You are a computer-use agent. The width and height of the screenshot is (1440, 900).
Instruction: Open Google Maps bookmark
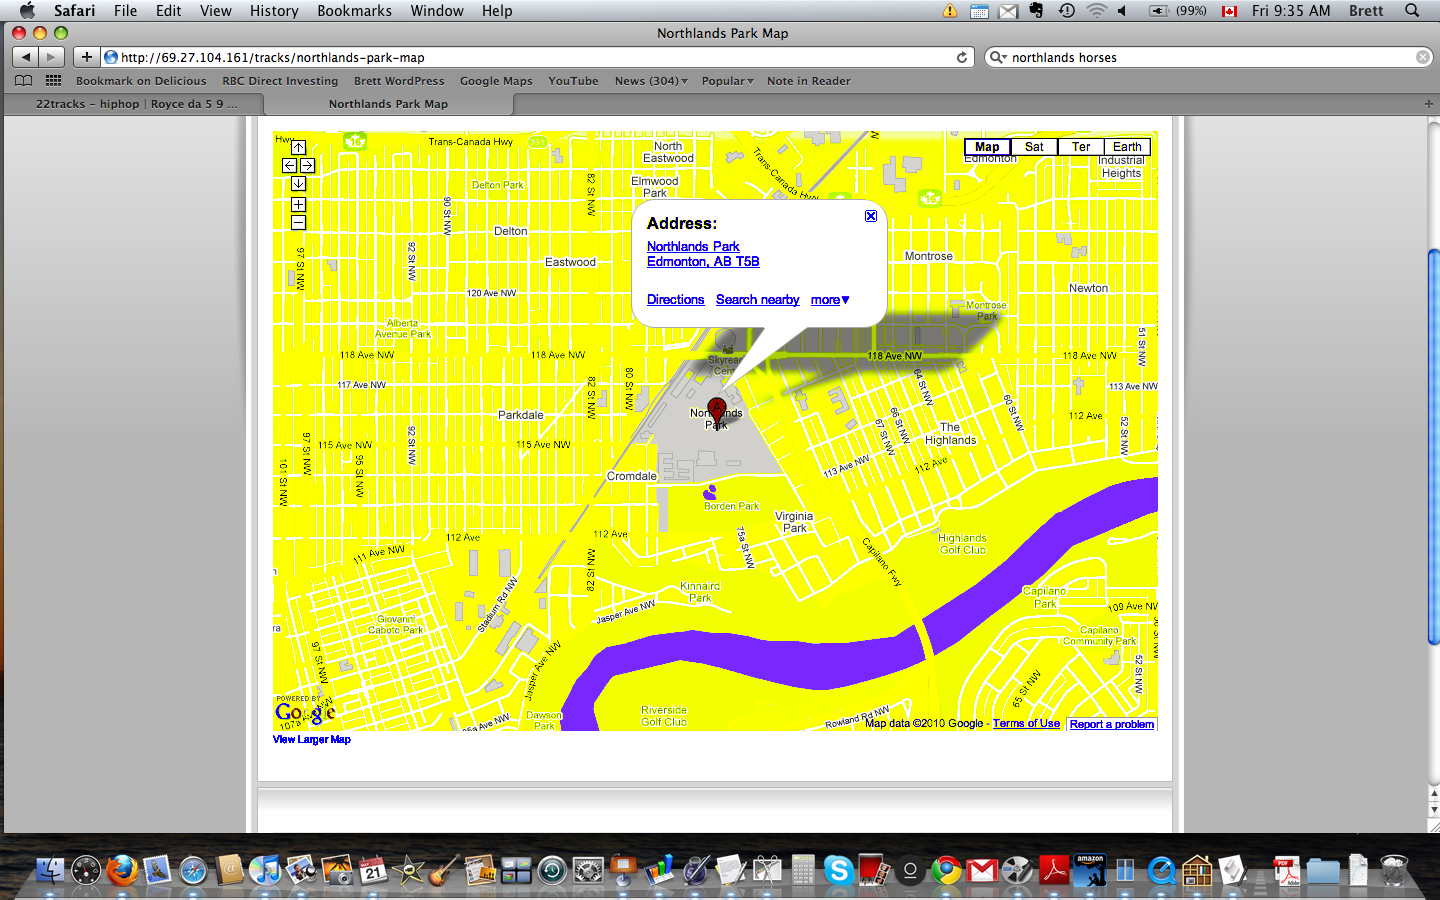coord(496,81)
